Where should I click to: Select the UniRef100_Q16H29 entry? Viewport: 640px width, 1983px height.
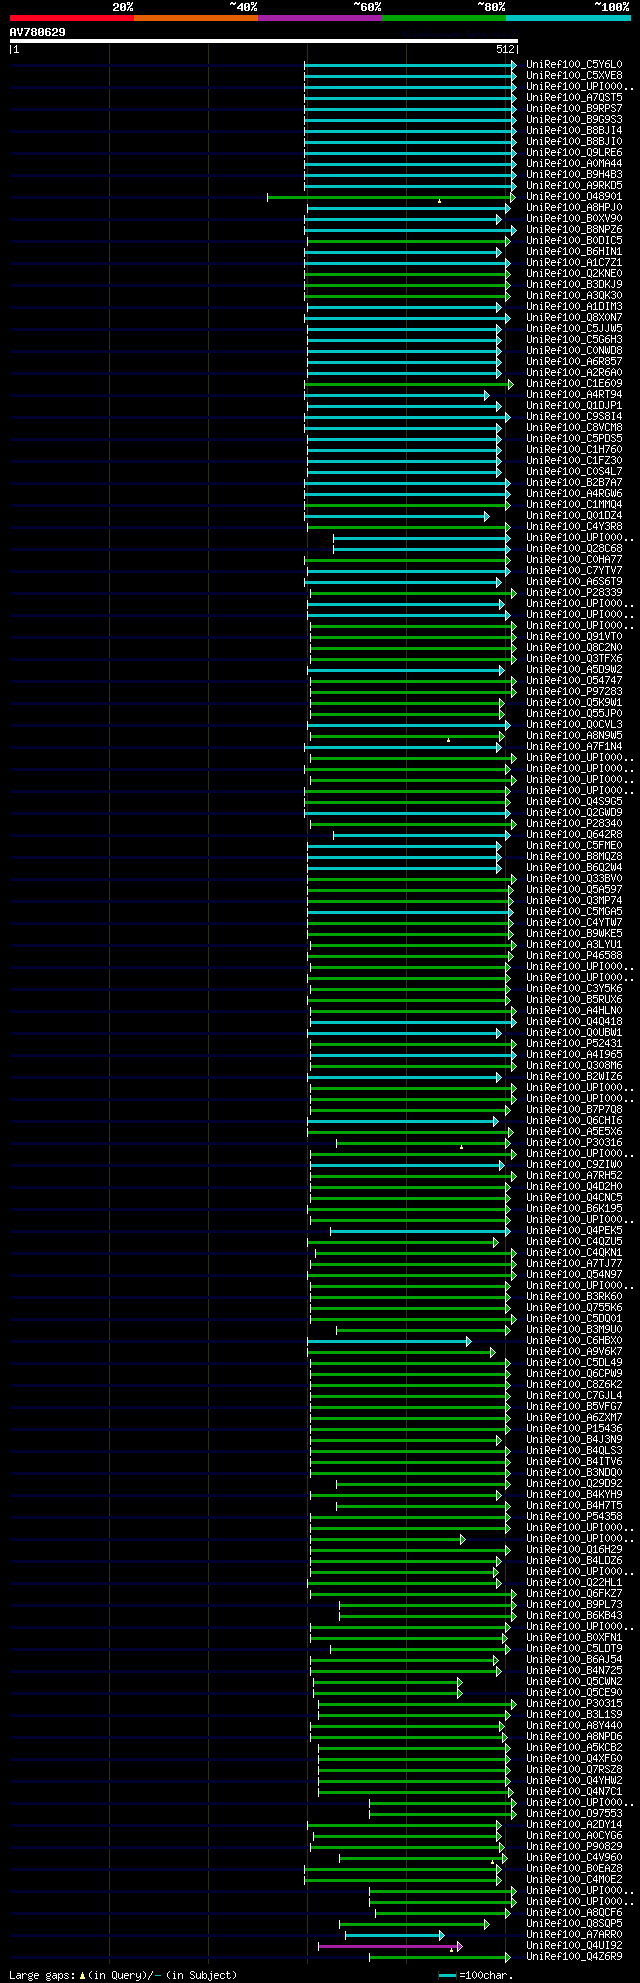click(x=574, y=1550)
